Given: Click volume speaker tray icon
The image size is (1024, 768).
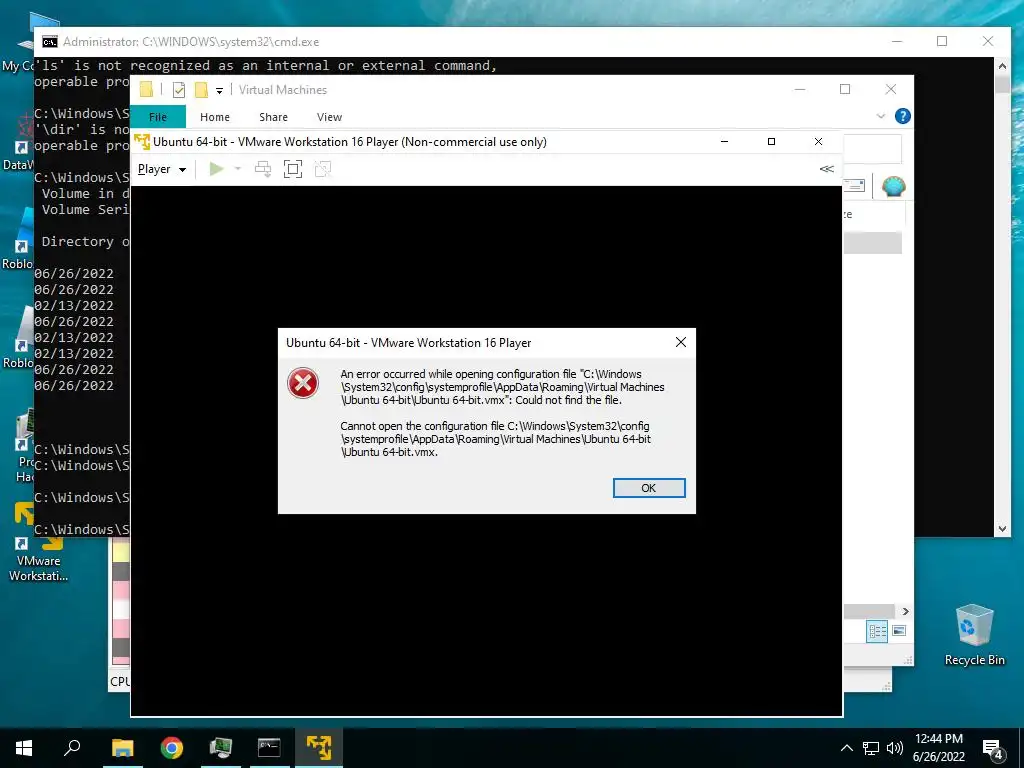Looking at the screenshot, I should coord(895,748).
